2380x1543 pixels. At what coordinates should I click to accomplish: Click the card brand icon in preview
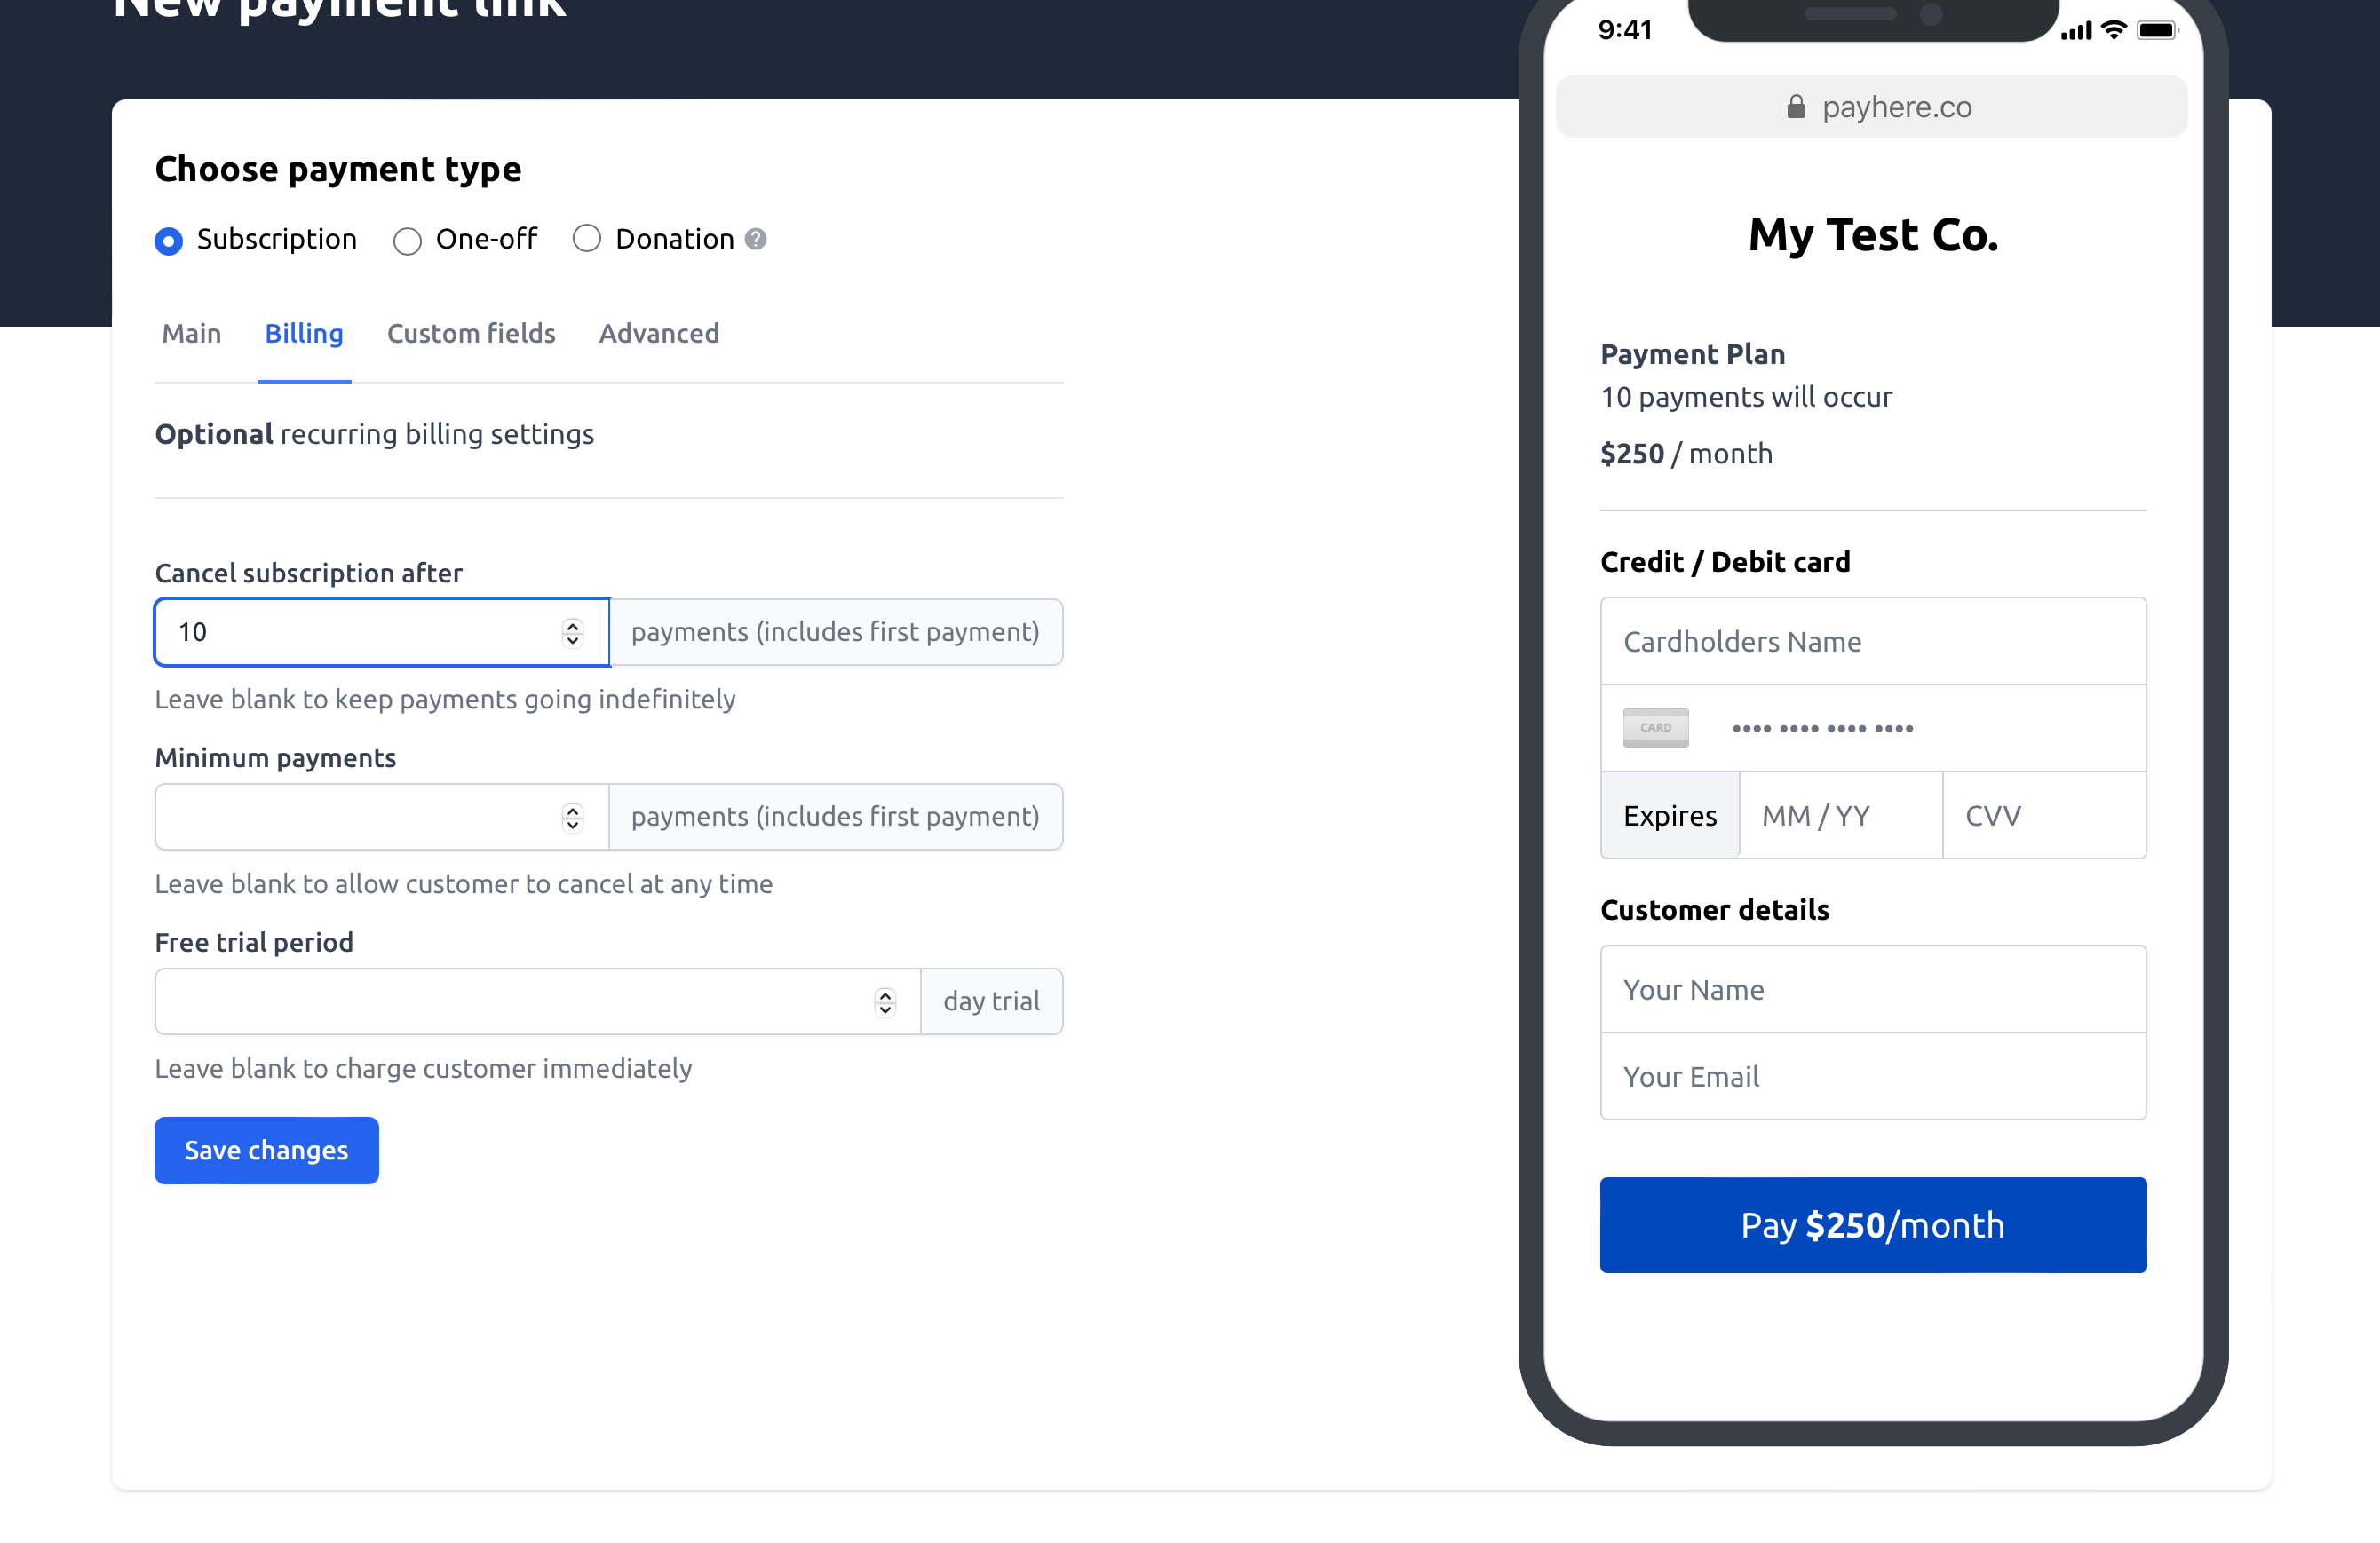click(1655, 728)
